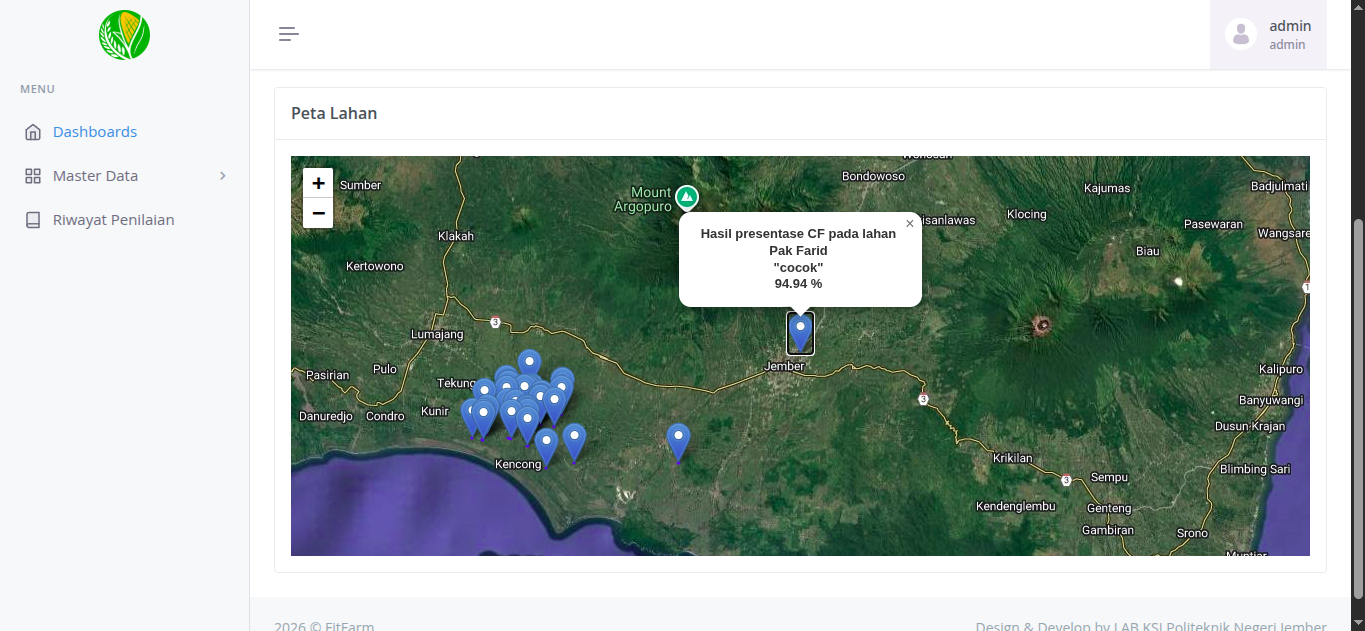
Task: Open Riwayat Penilaian page
Action: tap(113, 220)
